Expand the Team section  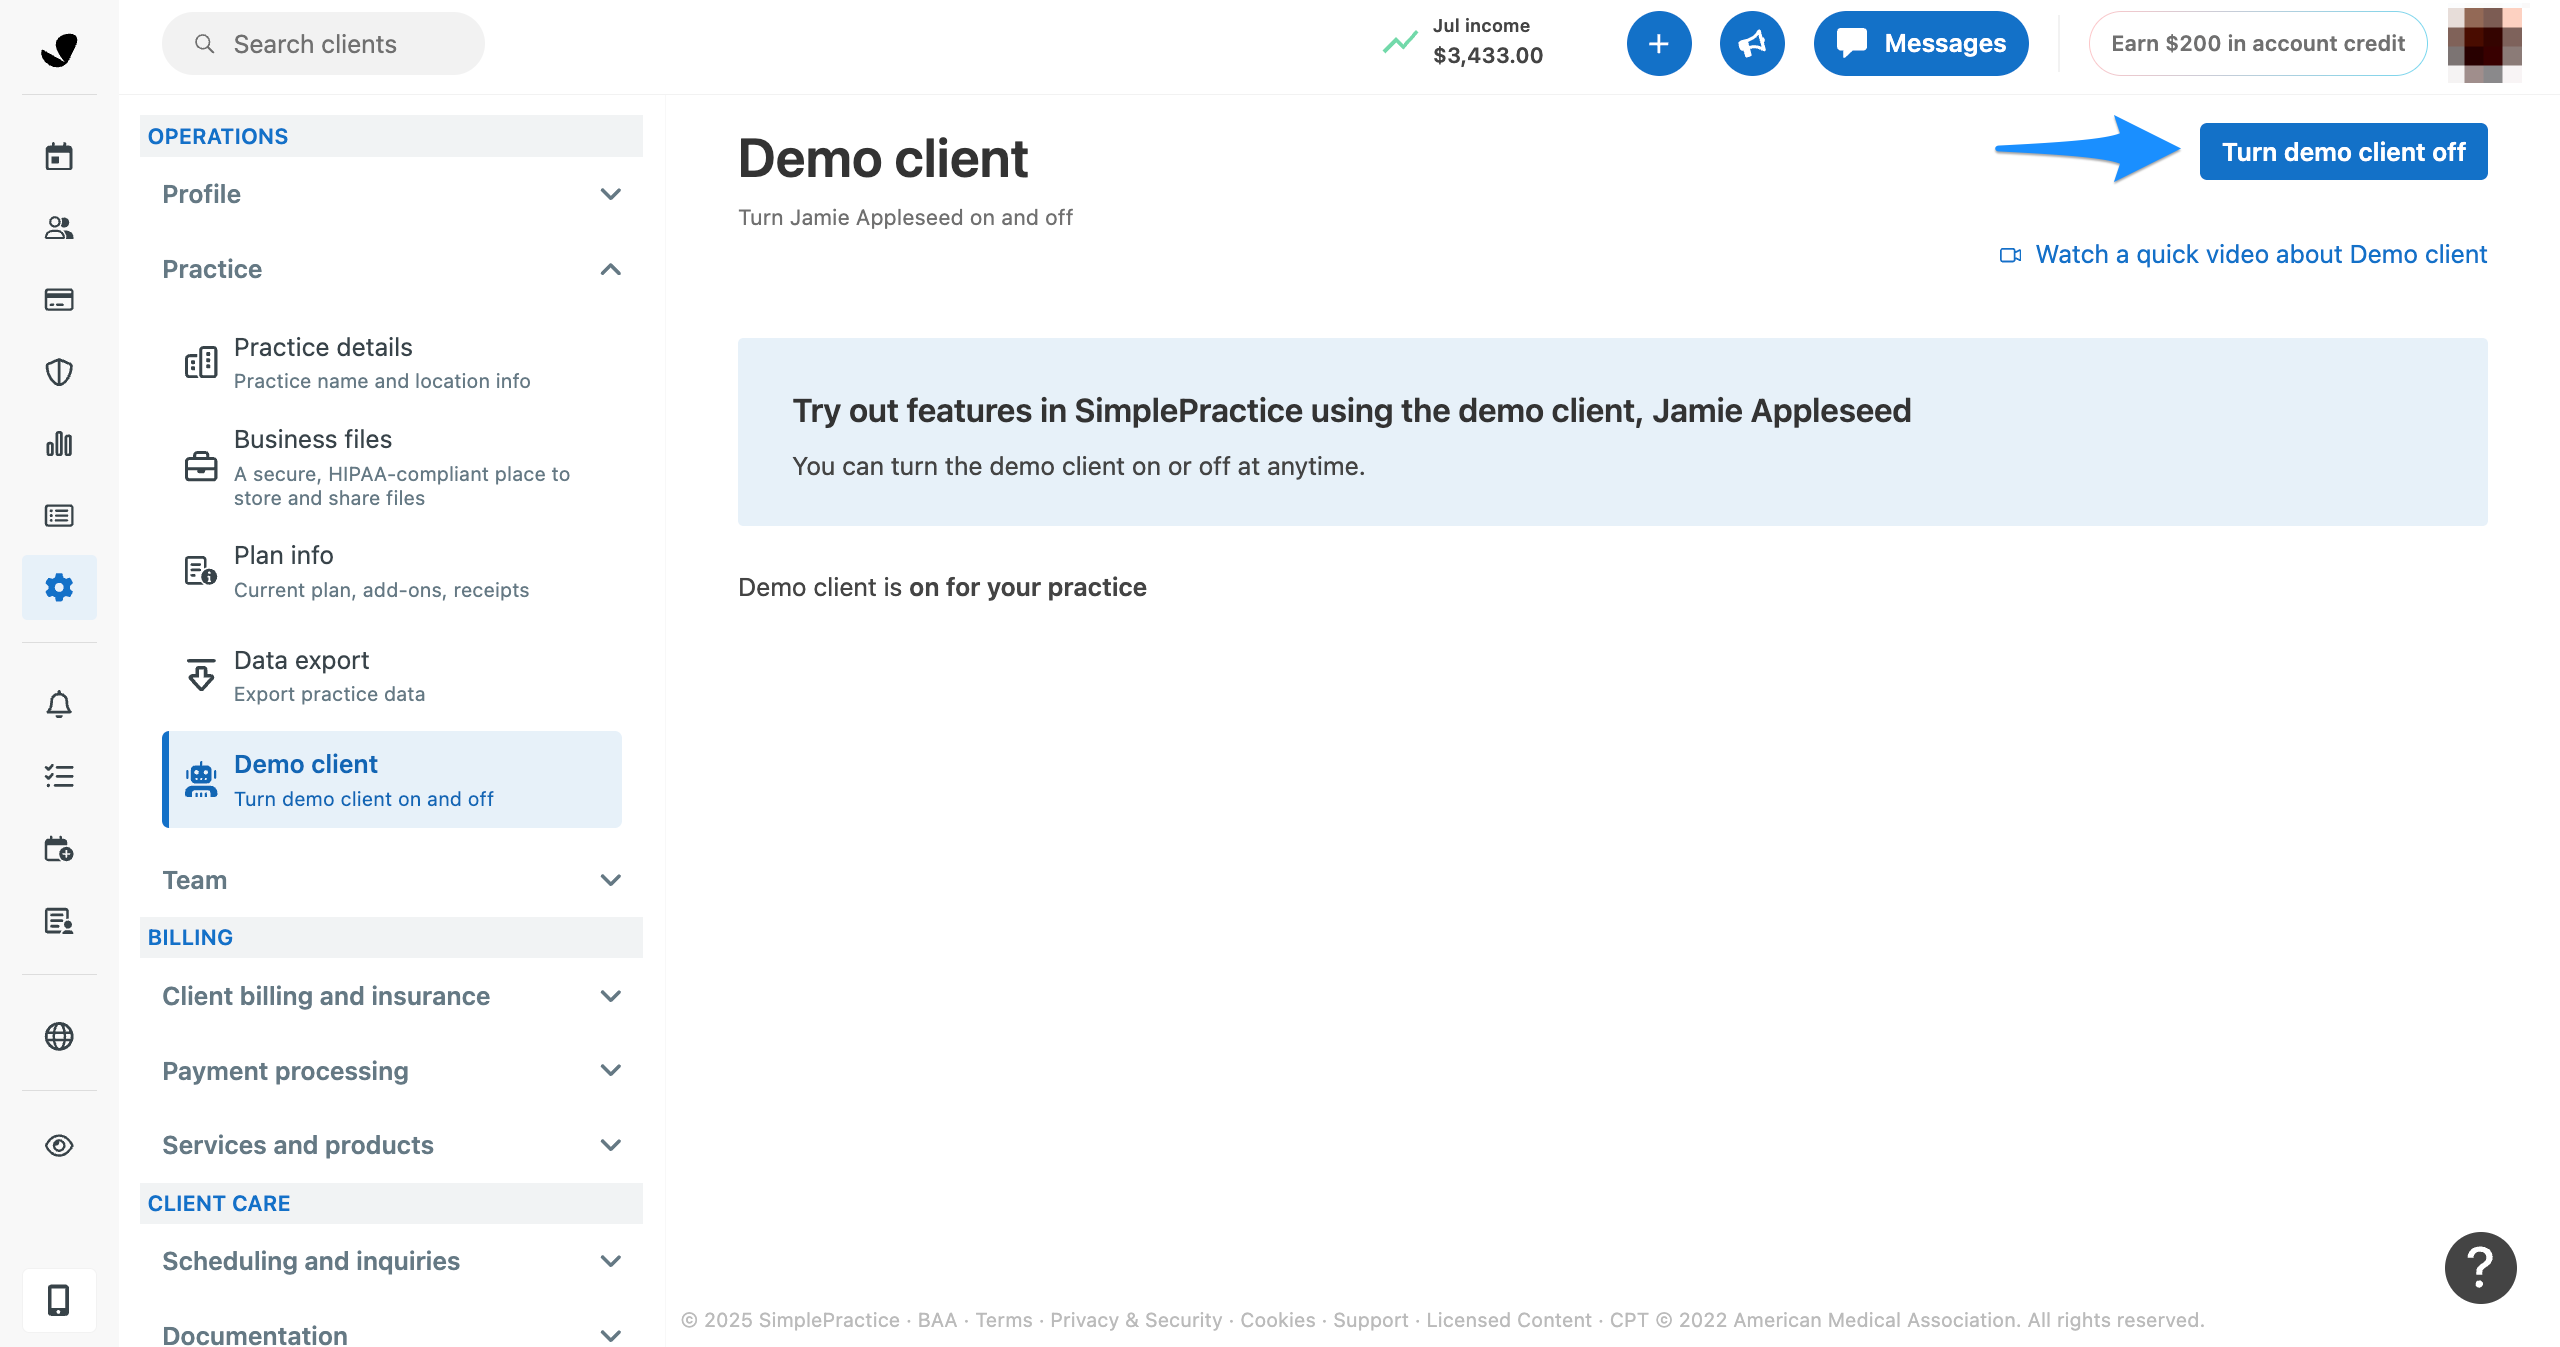point(391,880)
